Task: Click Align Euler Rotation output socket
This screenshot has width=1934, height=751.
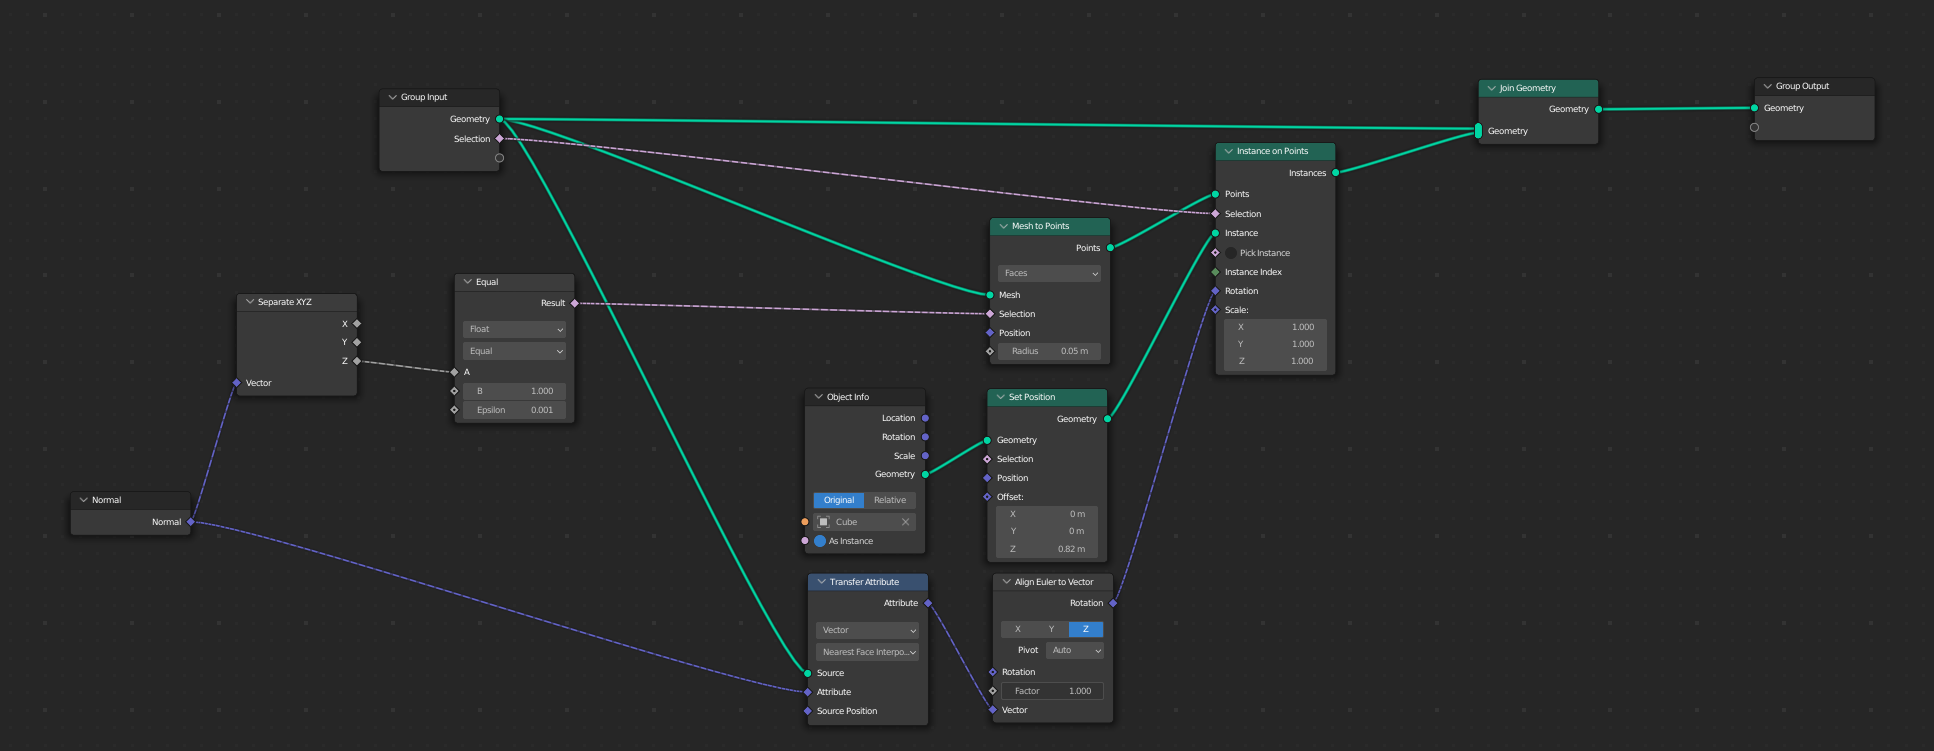Action: (1113, 603)
